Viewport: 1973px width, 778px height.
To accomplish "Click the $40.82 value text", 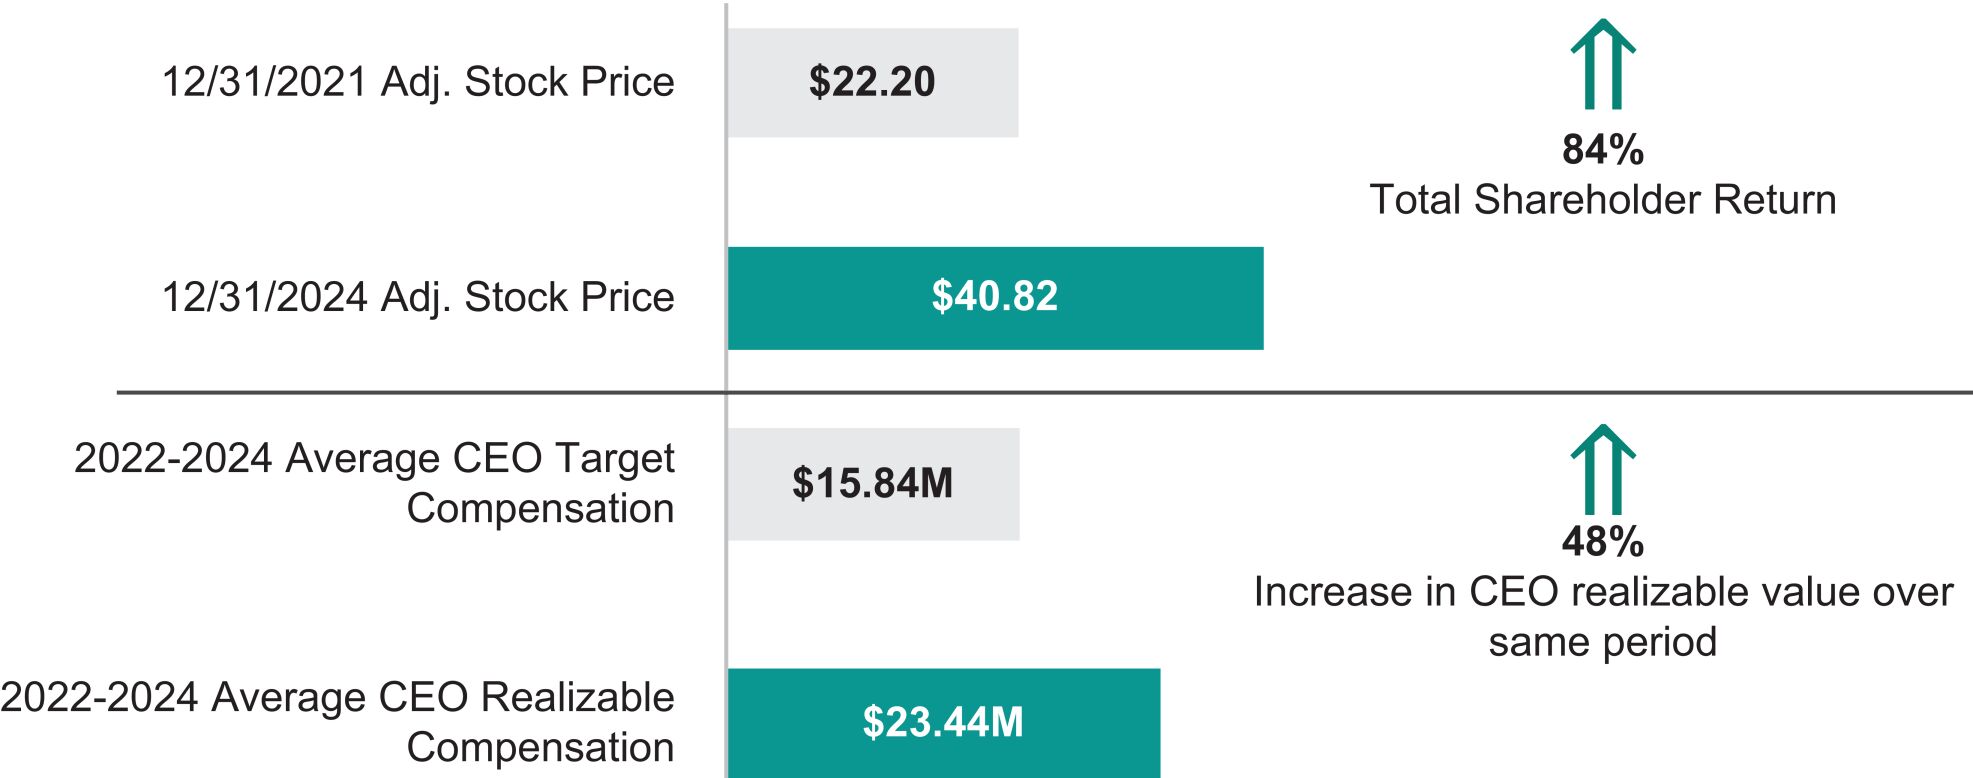I will 994,297.
